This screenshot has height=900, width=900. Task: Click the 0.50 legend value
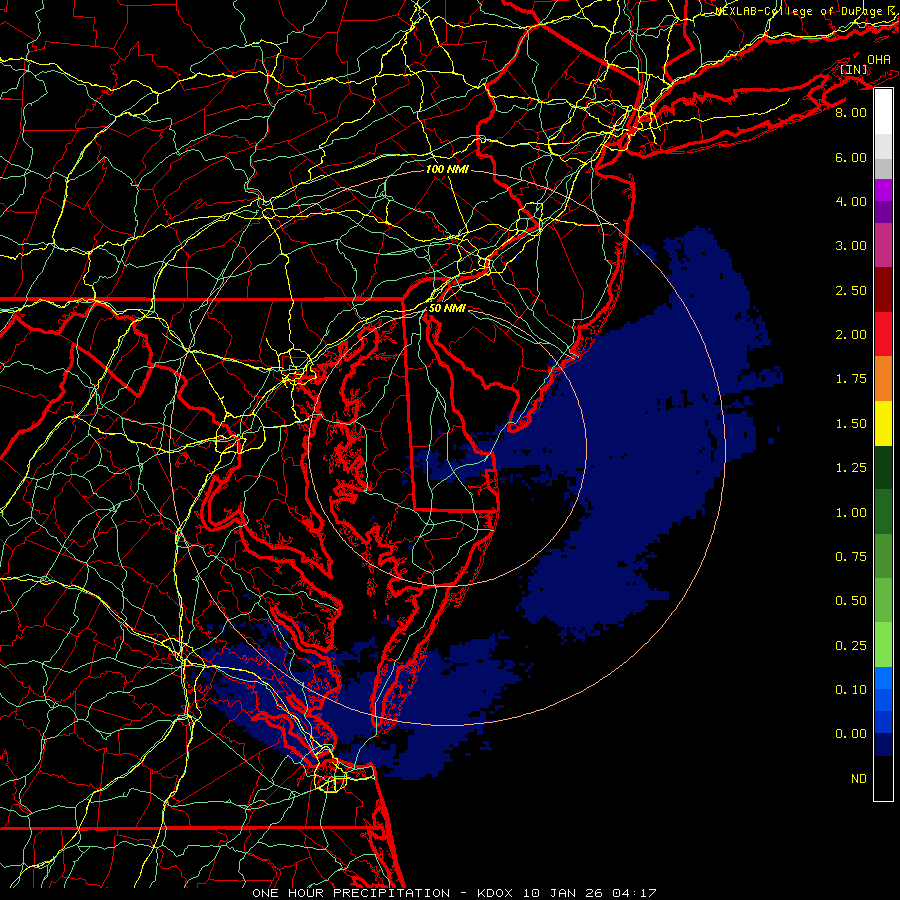[851, 601]
